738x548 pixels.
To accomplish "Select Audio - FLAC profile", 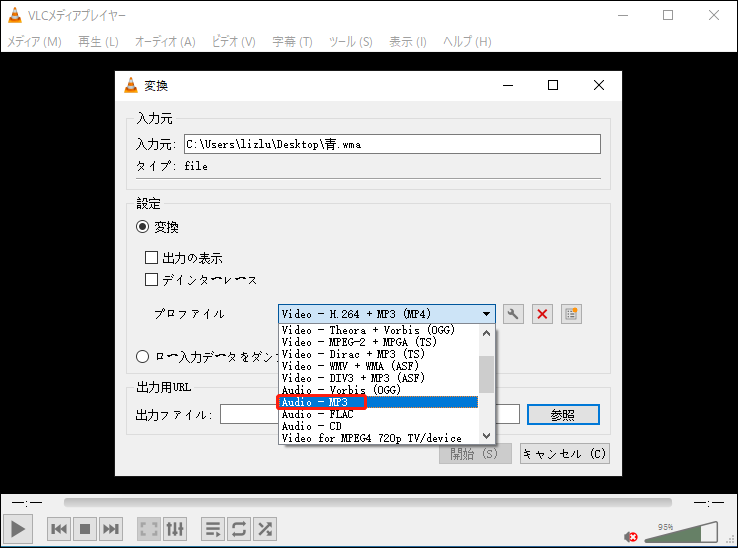I will (x=379, y=414).
